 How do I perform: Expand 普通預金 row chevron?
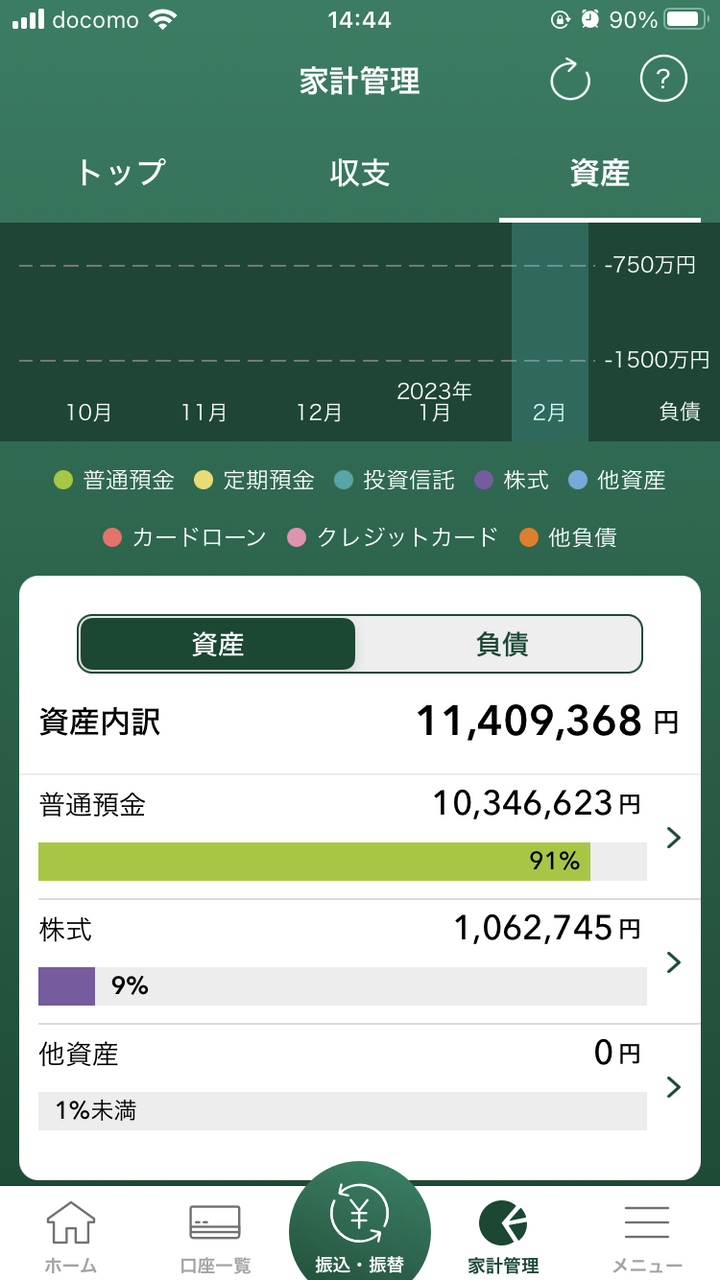(673, 838)
